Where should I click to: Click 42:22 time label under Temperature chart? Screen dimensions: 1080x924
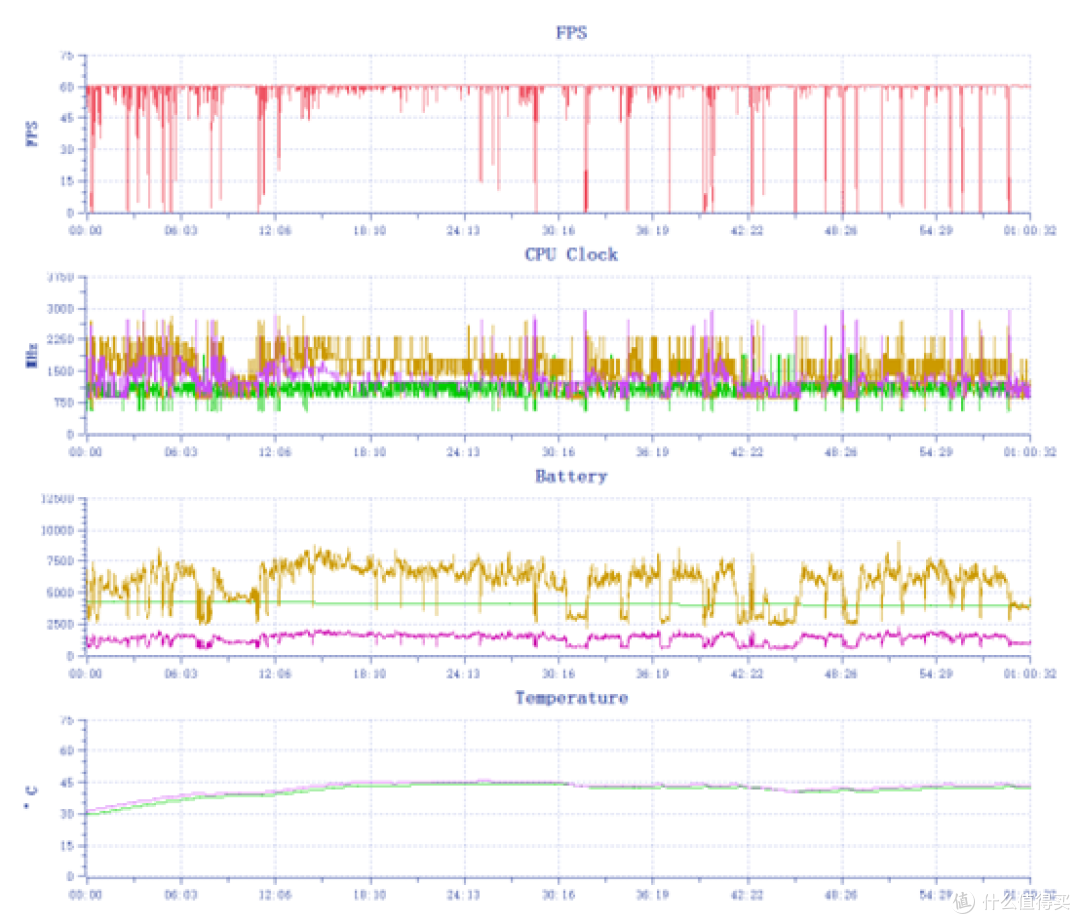[x=747, y=894]
